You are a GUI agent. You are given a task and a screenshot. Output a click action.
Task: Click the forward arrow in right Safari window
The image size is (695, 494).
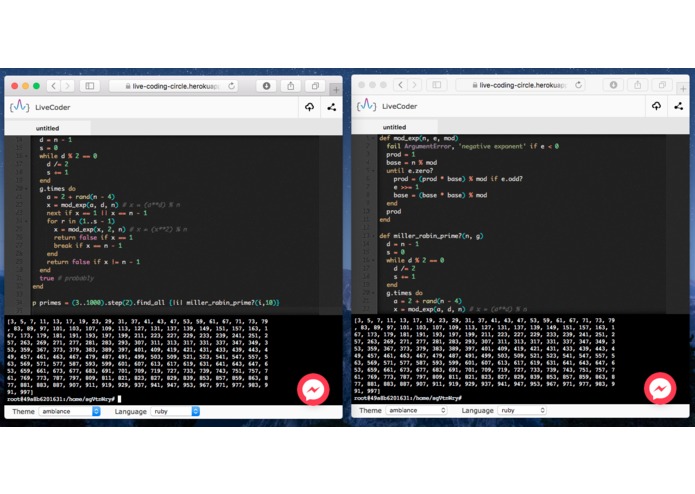pyautogui.click(x=414, y=85)
